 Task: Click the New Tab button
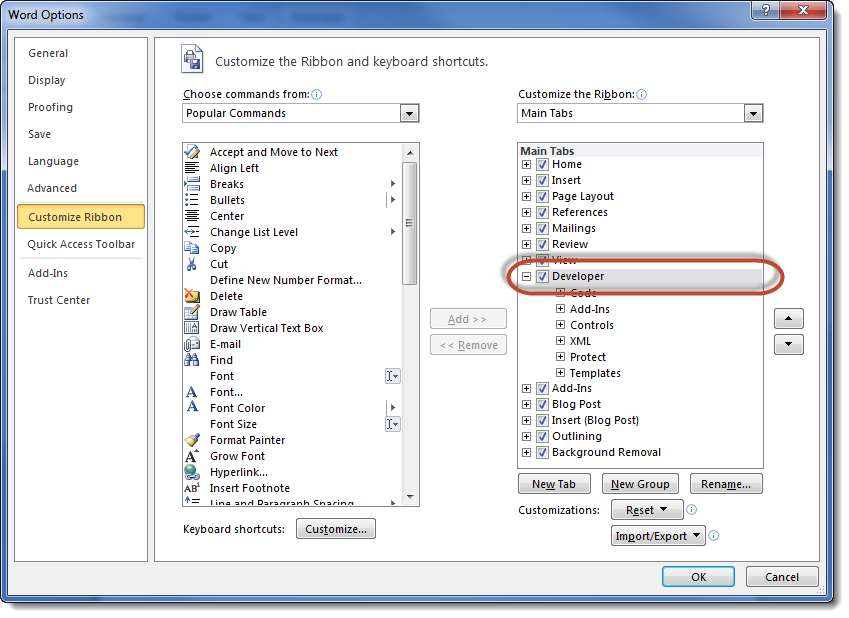pos(554,484)
